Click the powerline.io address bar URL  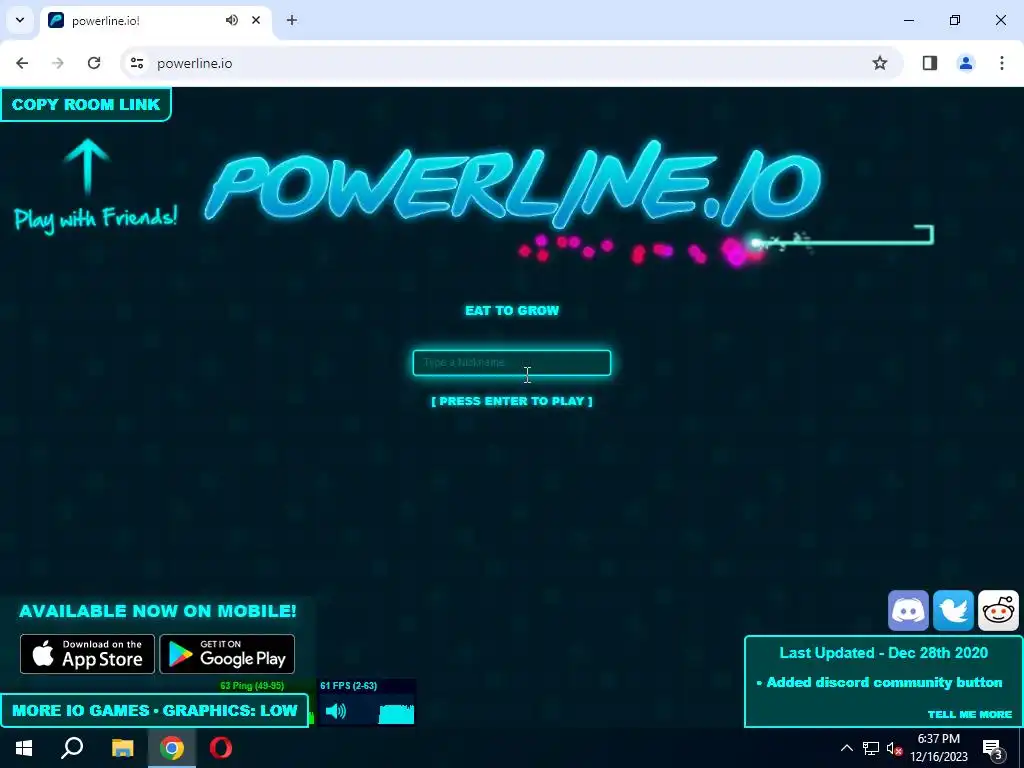click(195, 63)
